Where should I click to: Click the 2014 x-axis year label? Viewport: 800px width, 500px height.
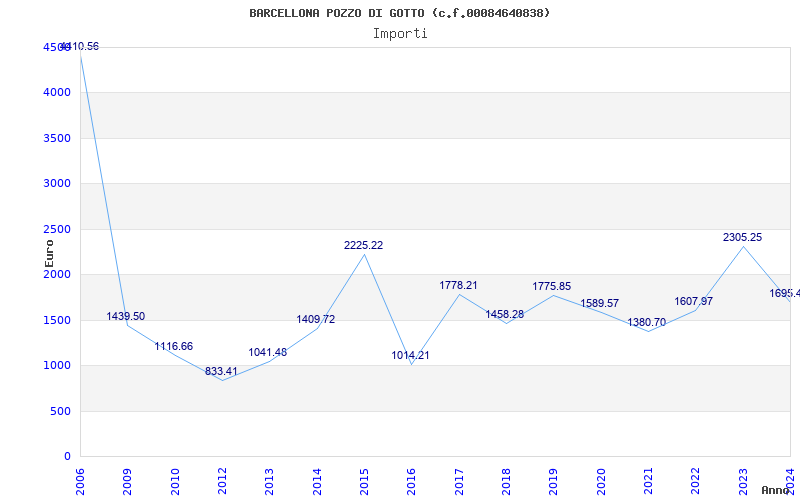point(317,481)
